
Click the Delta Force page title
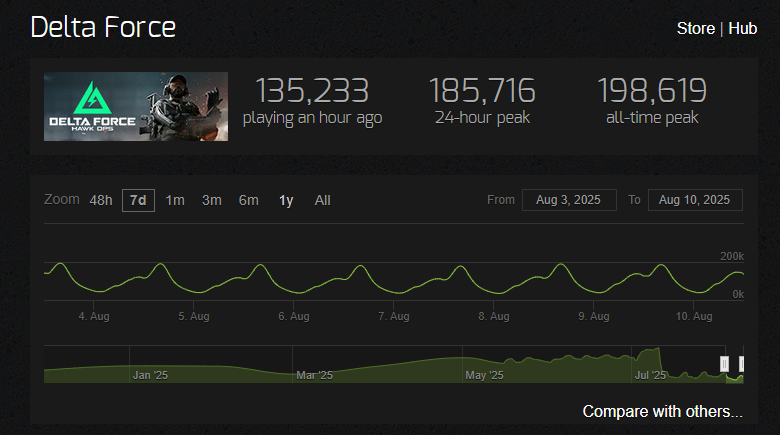pos(103,27)
